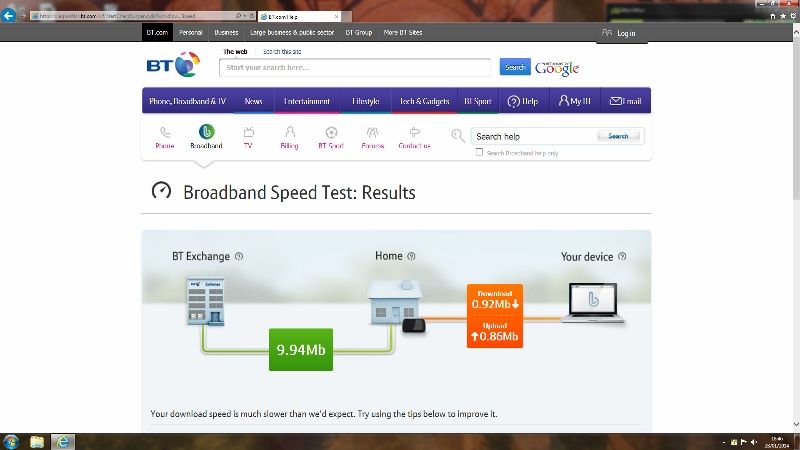Click the magnifier icon beside Search help
The image size is (800, 450).
(x=458, y=135)
